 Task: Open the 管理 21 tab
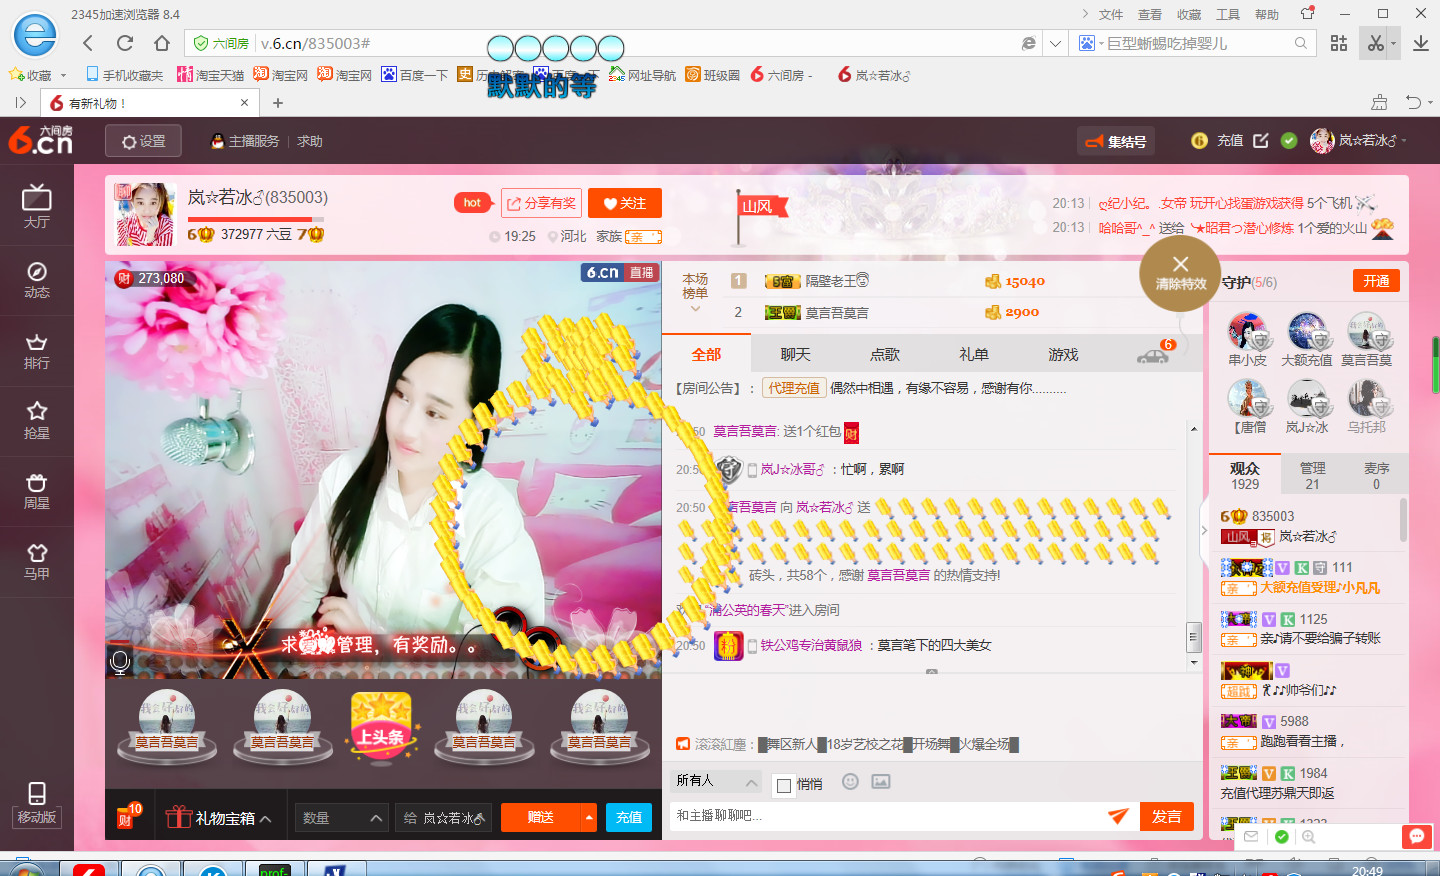click(1312, 475)
